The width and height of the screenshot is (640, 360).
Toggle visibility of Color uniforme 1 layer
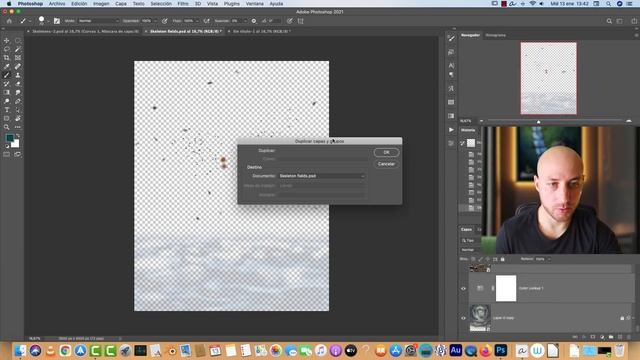(x=463, y=288)
